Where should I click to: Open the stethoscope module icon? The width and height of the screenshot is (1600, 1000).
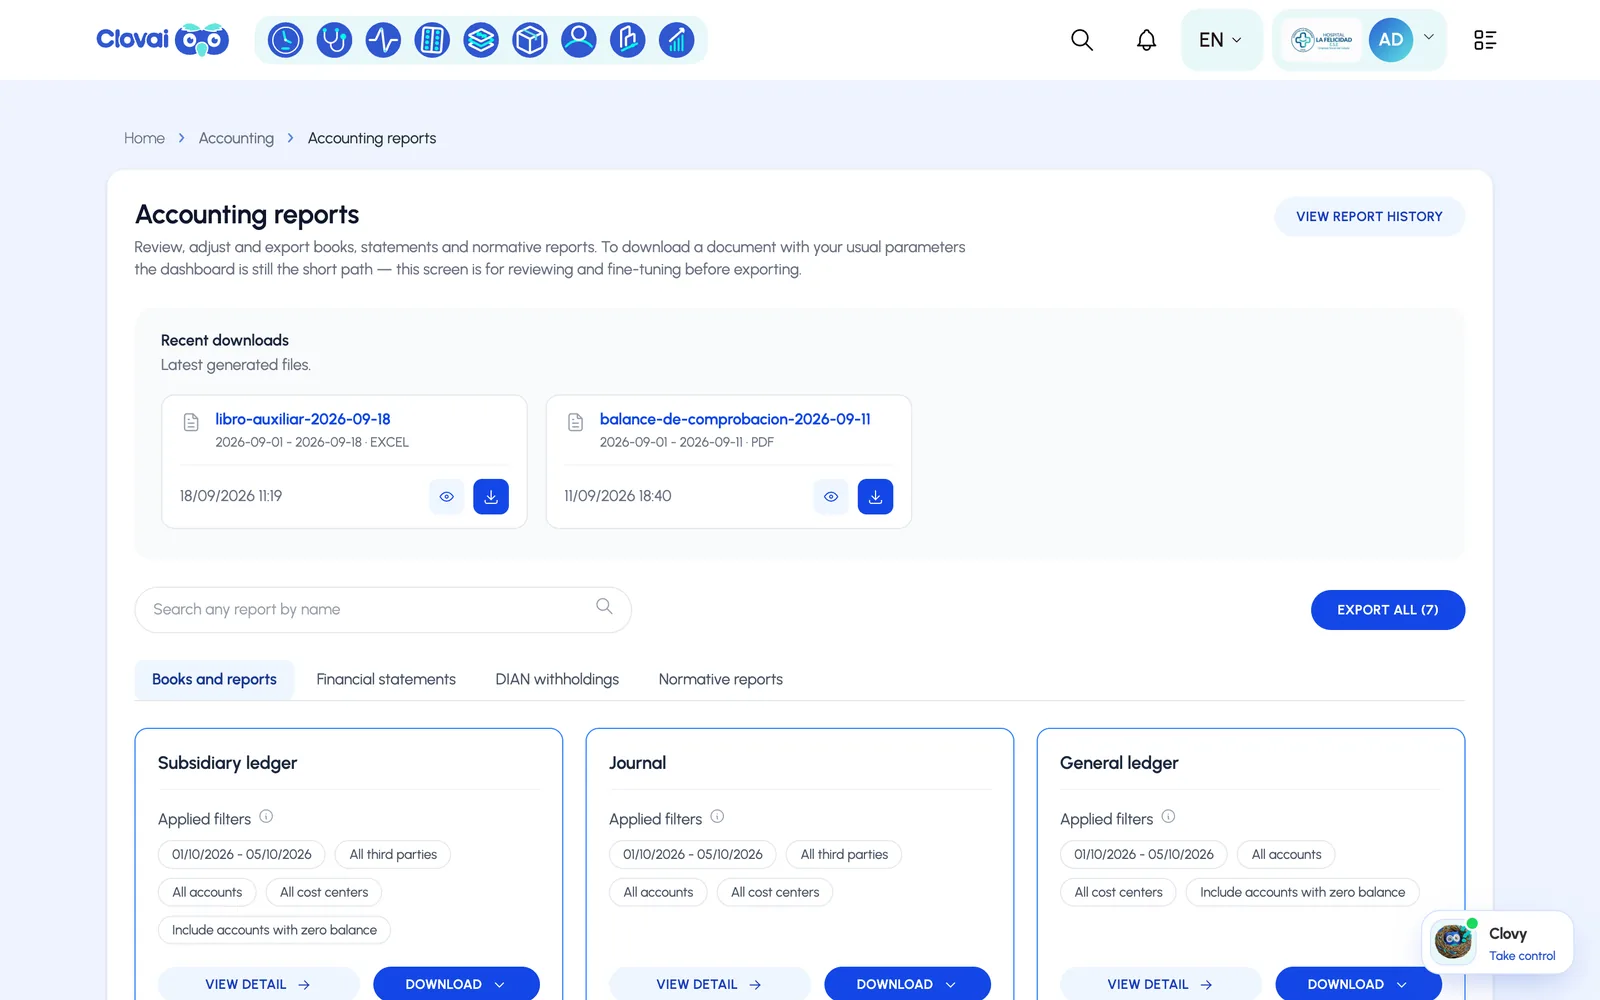(x=334, y=40)
